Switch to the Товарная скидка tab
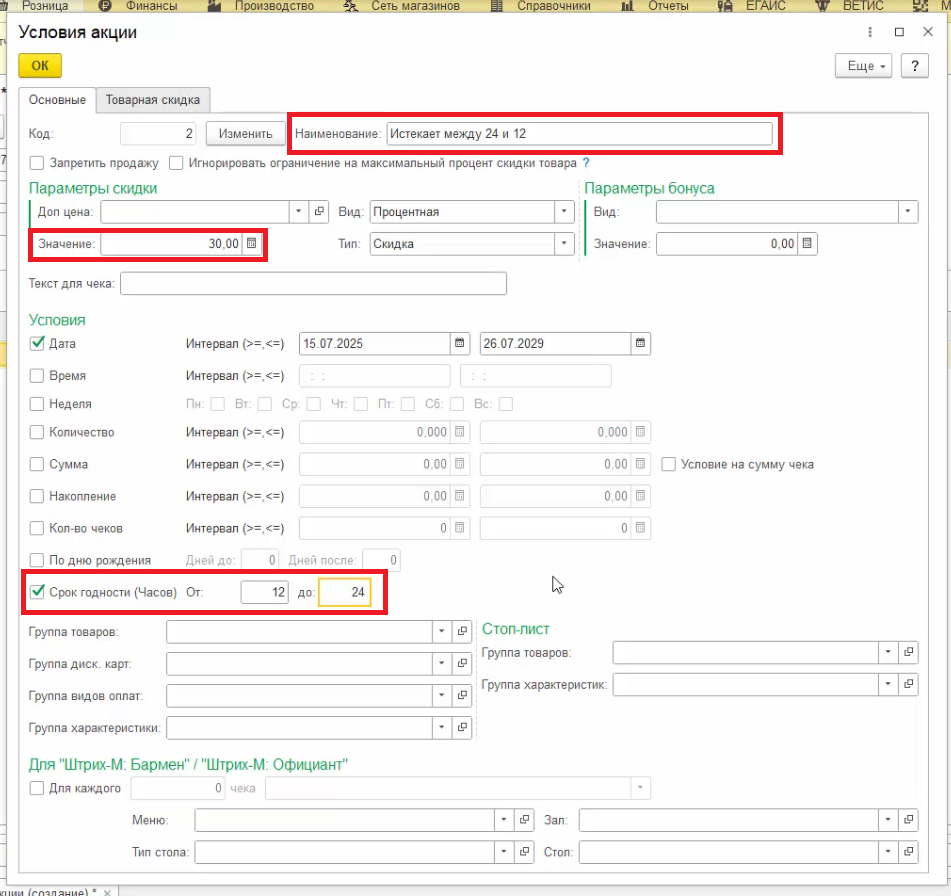Screen dimensions: 951x896 click(153, 99)
